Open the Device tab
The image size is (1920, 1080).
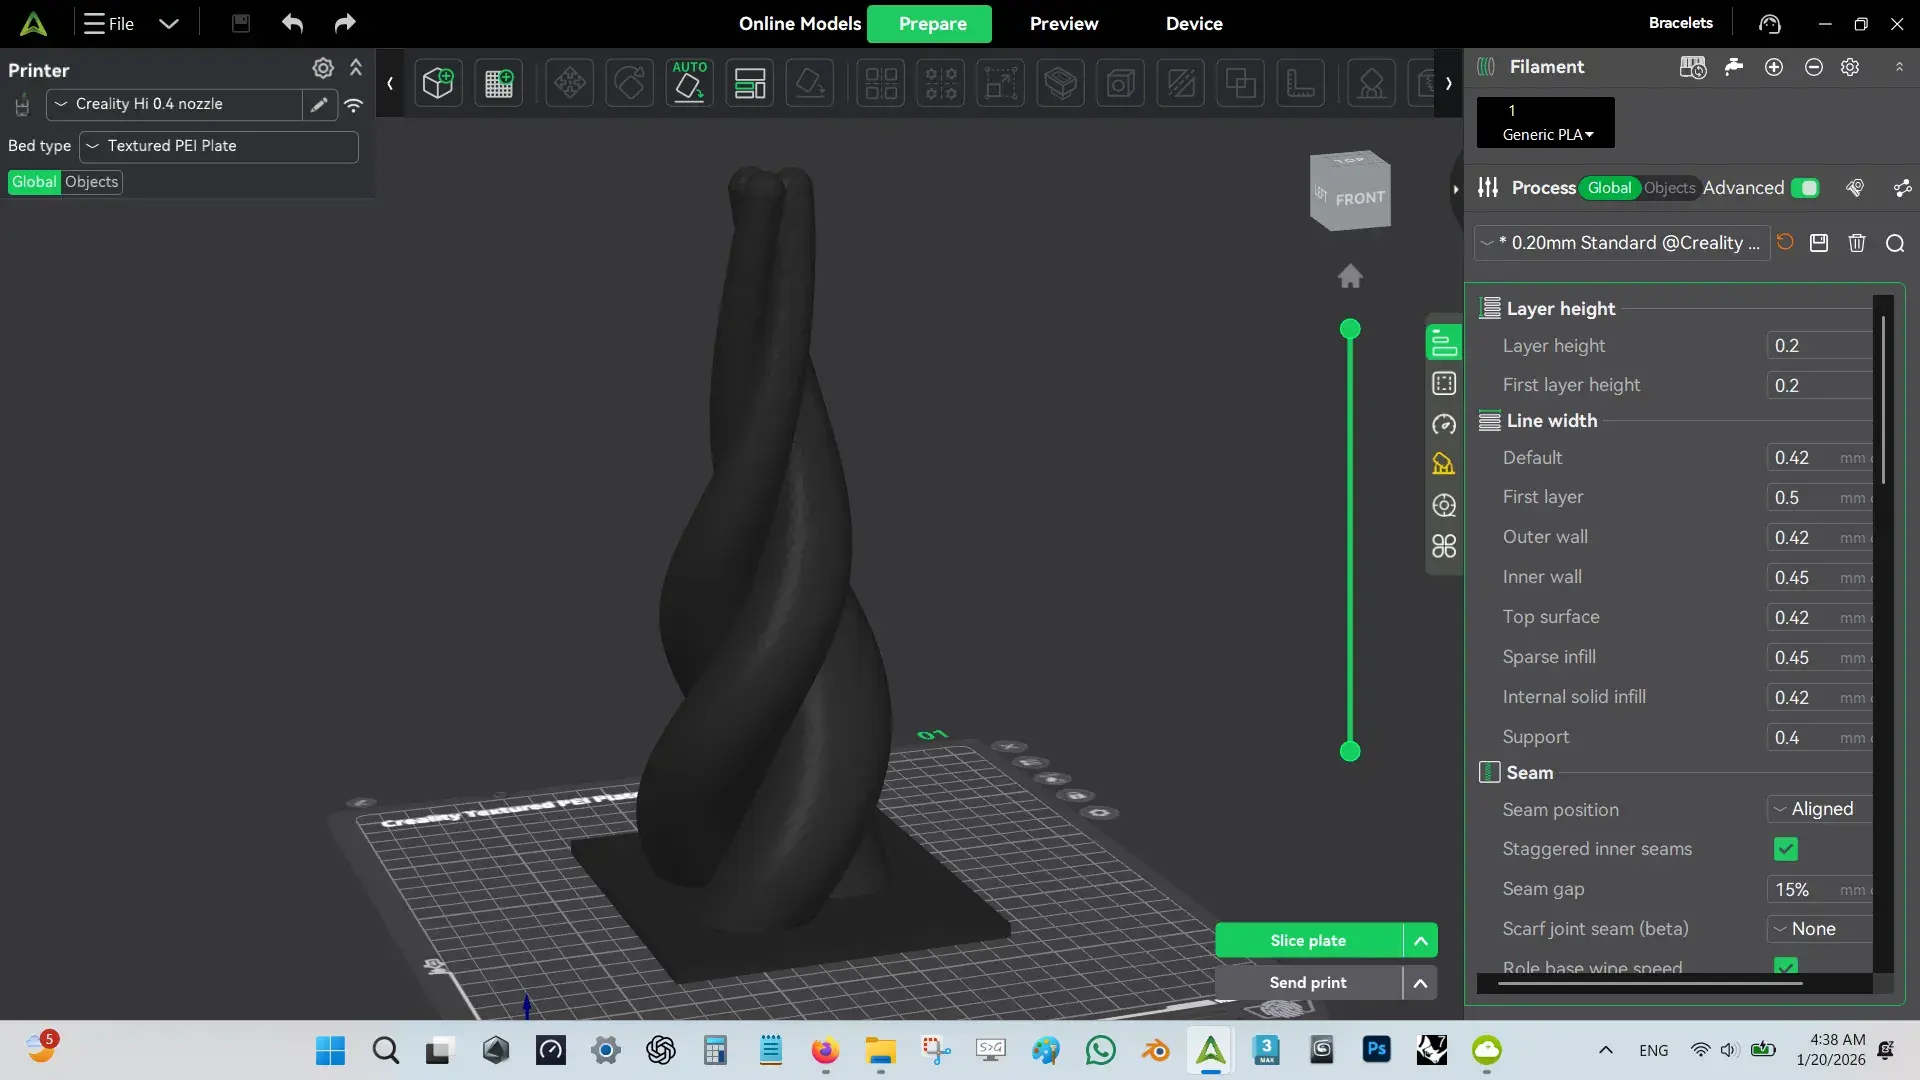[x=1194, y=23]
